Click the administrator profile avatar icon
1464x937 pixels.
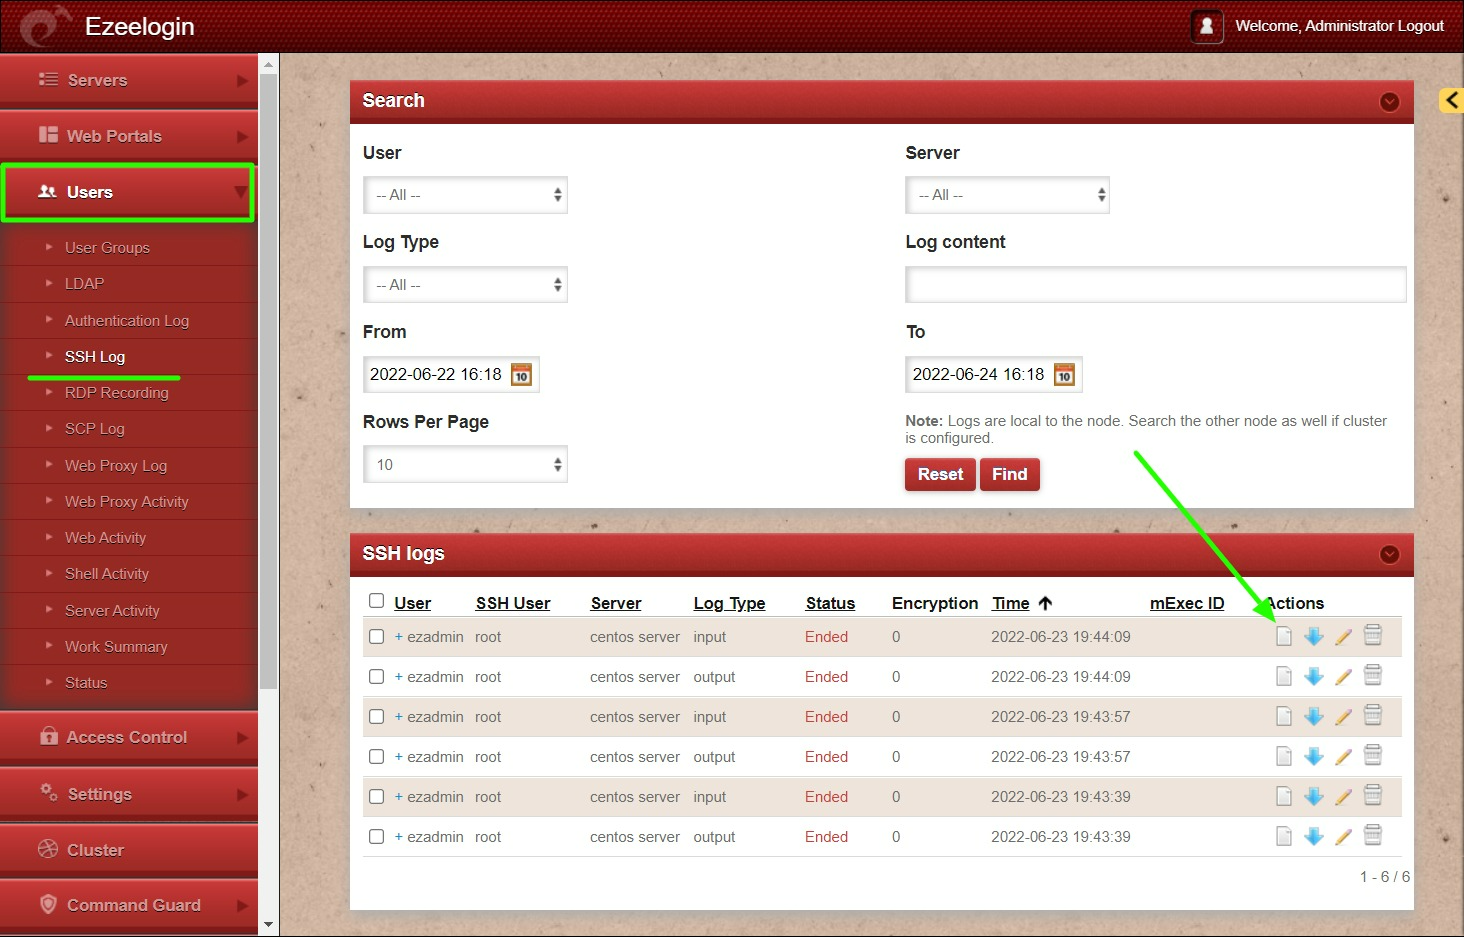click(1207, 26)
